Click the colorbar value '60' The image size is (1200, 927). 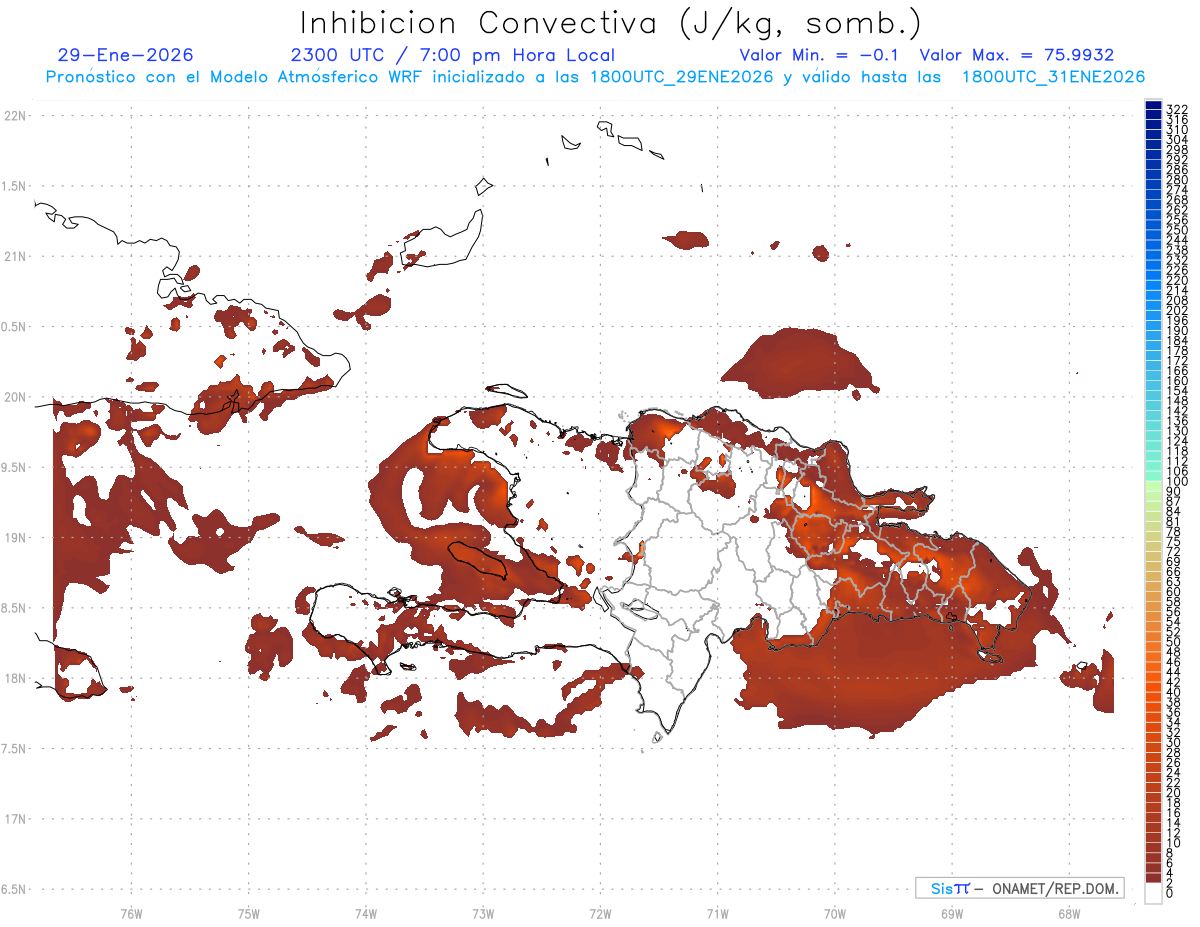pos(1174,592)
